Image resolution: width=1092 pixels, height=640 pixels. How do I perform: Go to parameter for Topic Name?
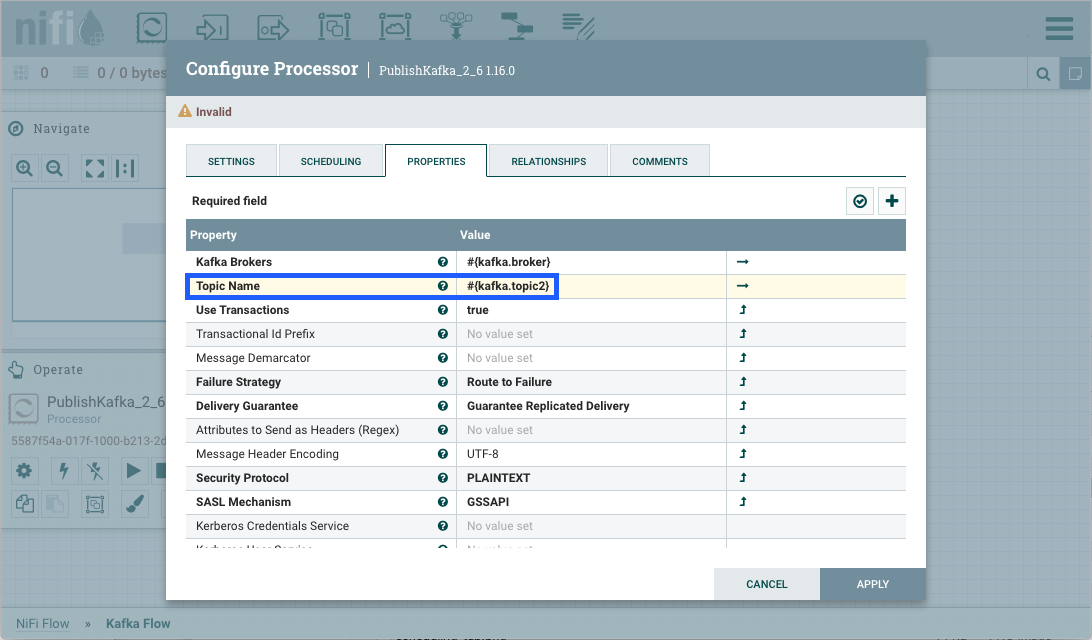tap(743, 286)
